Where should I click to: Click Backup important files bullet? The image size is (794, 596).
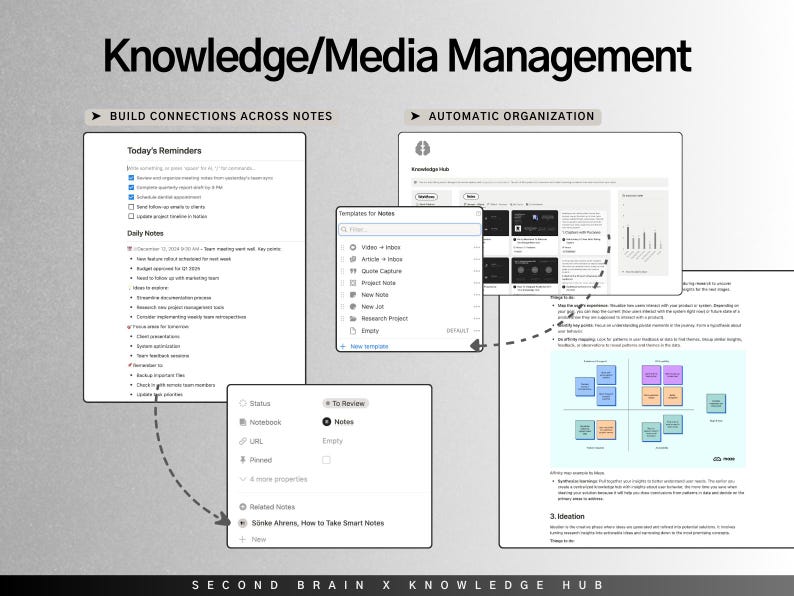coord(161,375)
